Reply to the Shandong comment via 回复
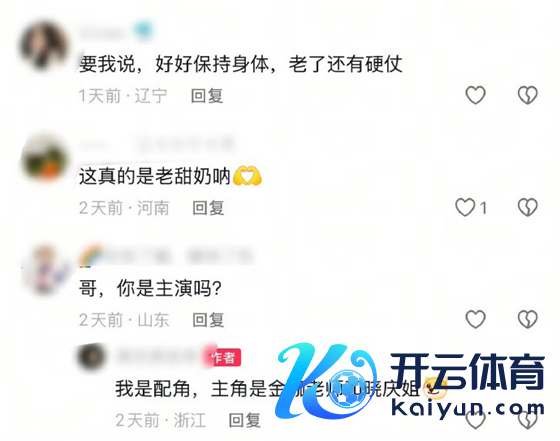The image size is (560, 441). point(208,320)
